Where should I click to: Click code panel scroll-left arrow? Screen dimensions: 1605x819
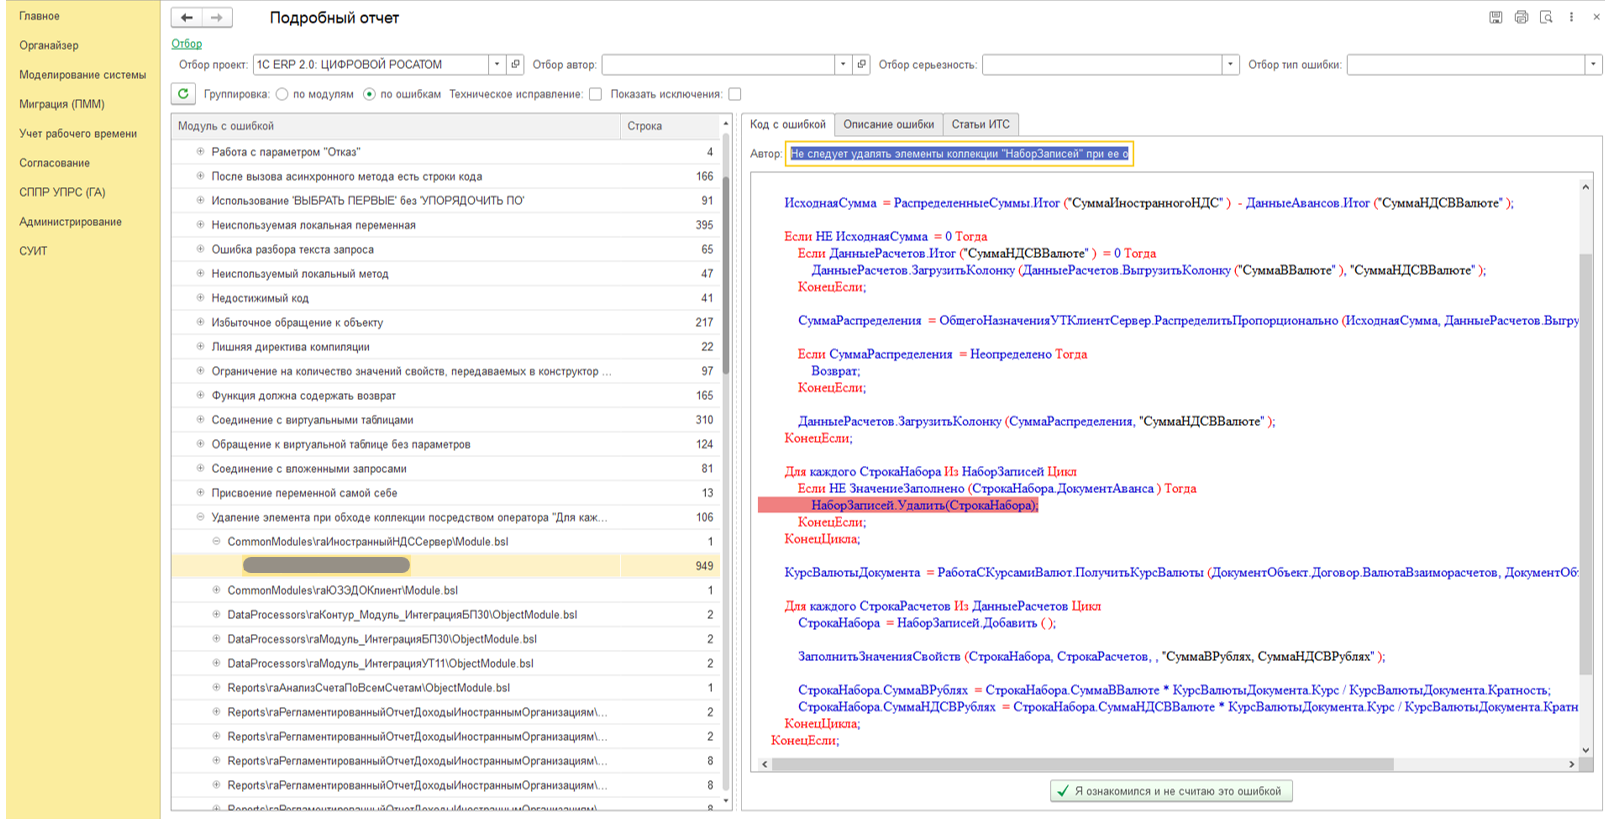point(765,764)
